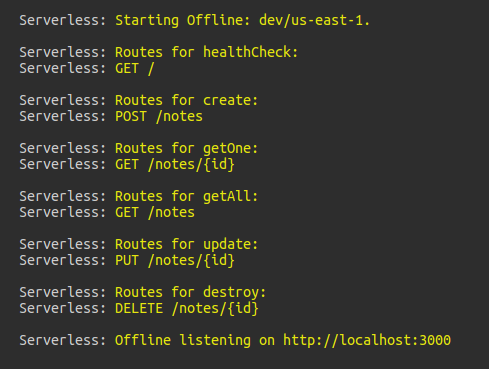Click 'Serverless:' prefix before POST /notes
489x369 pixels.
coord(63,116)
